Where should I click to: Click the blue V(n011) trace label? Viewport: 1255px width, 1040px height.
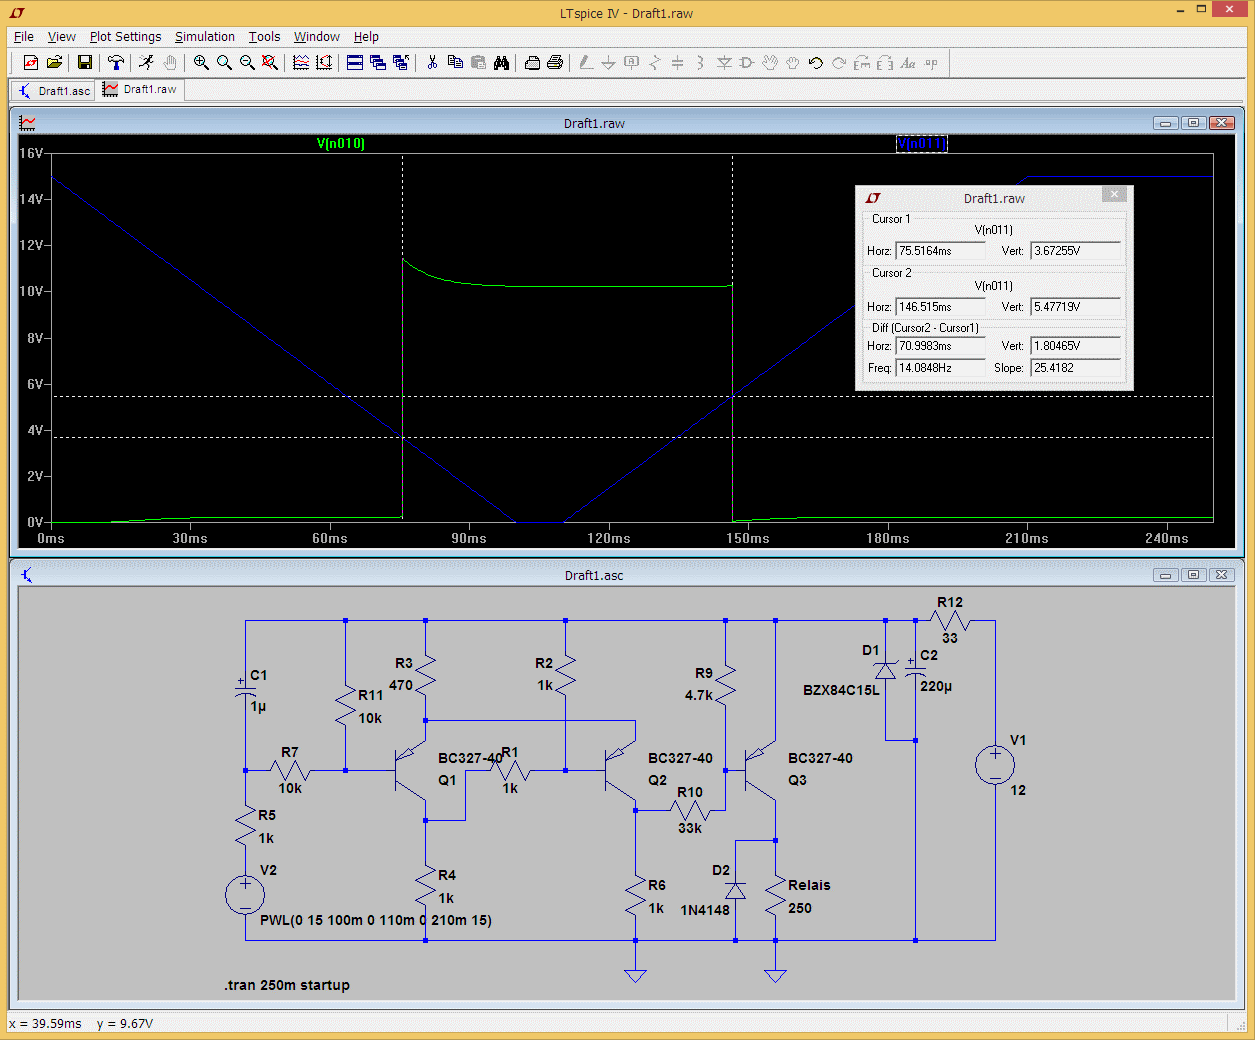pyautogui.click(x=921, y=143)
